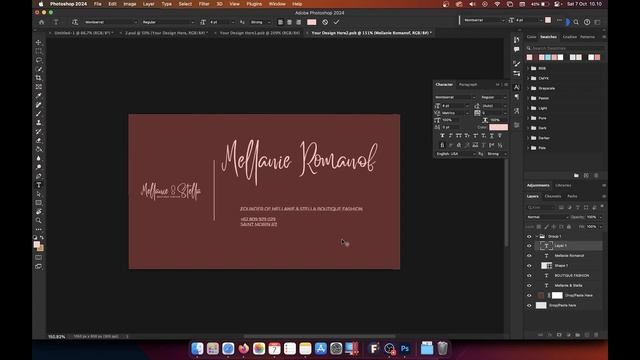
Task: Toggle All Caps in Character panel
Action: pyautogui.click(x=459, y=136)
